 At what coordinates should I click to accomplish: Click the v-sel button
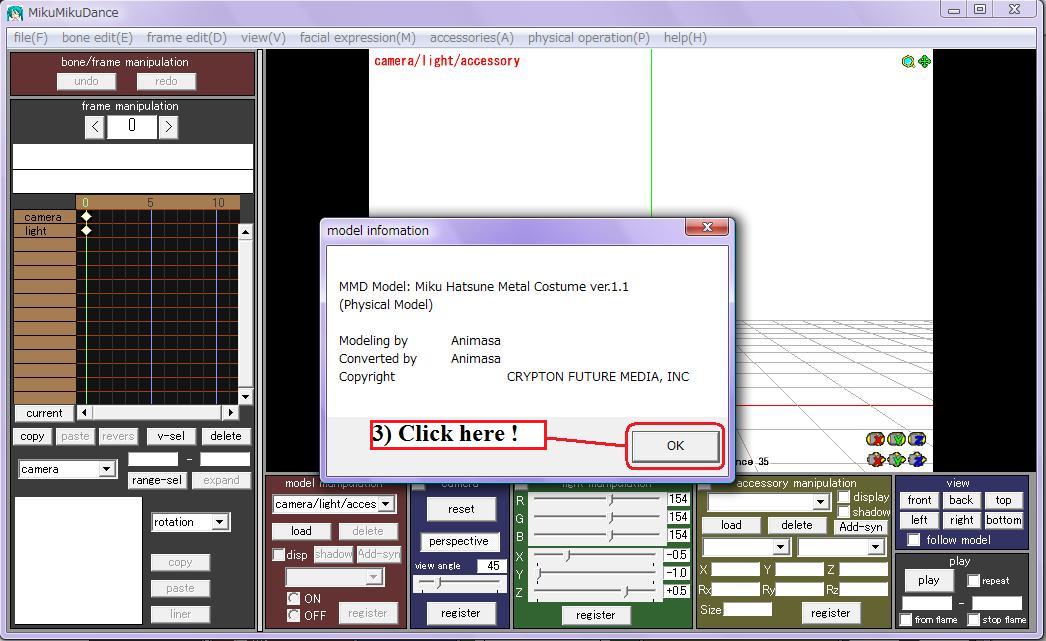pyautogui.click(x=171, y=436)
